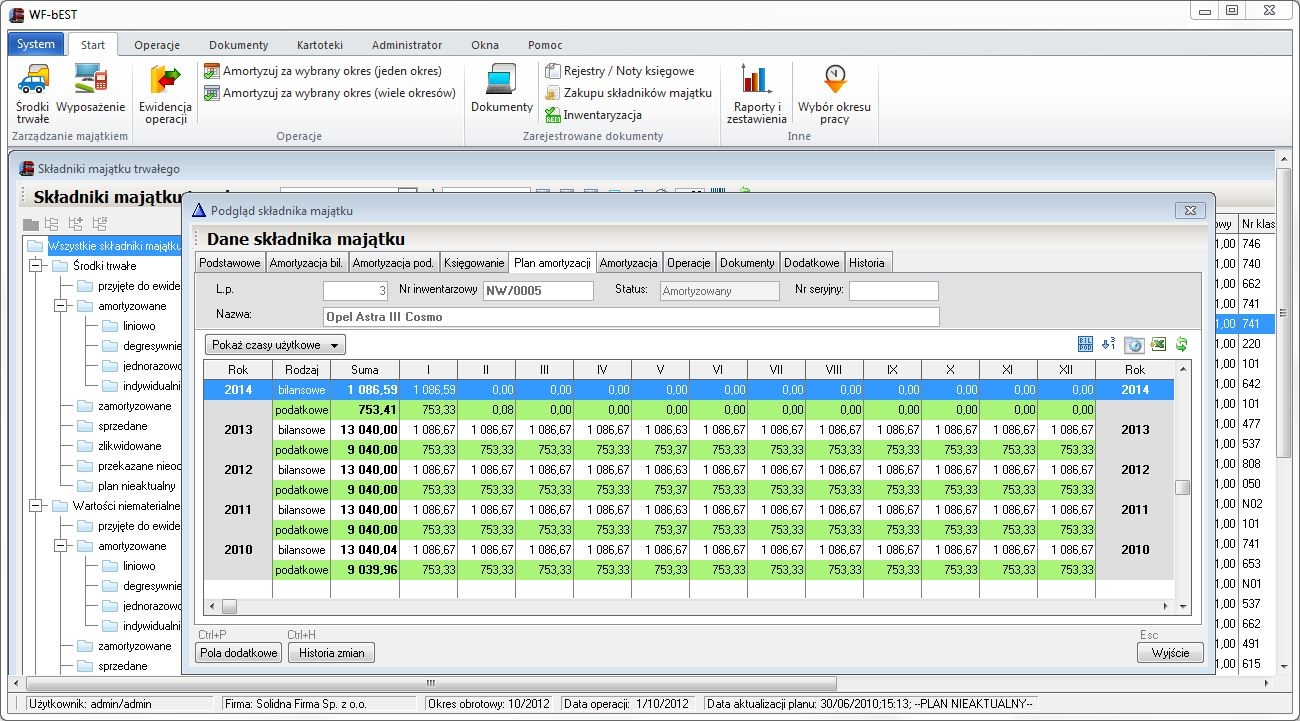
Task: Collapse amortyzowane under Środki trwałe
Action: click(62, 306)
